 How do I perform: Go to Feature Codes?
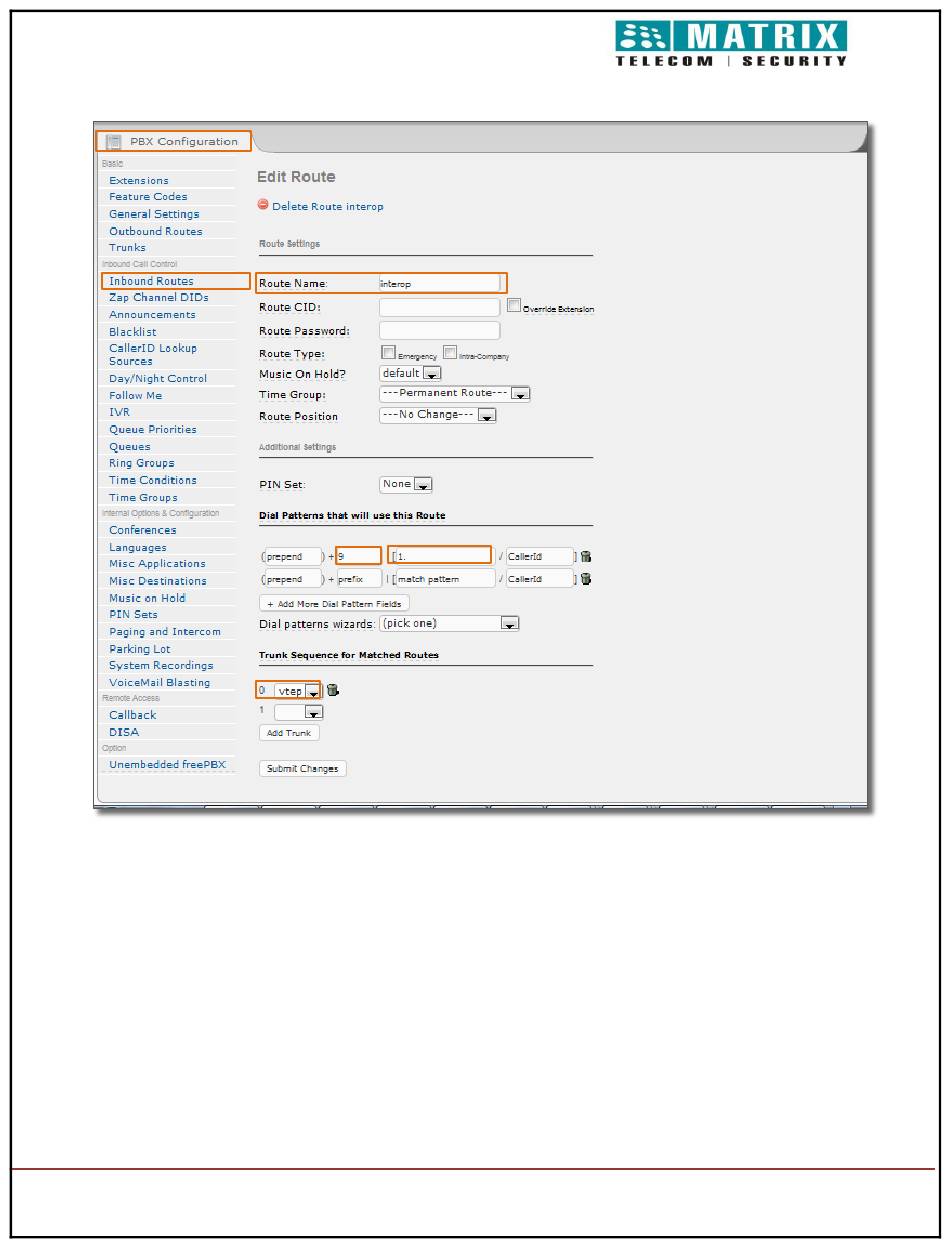coord(148,197)
